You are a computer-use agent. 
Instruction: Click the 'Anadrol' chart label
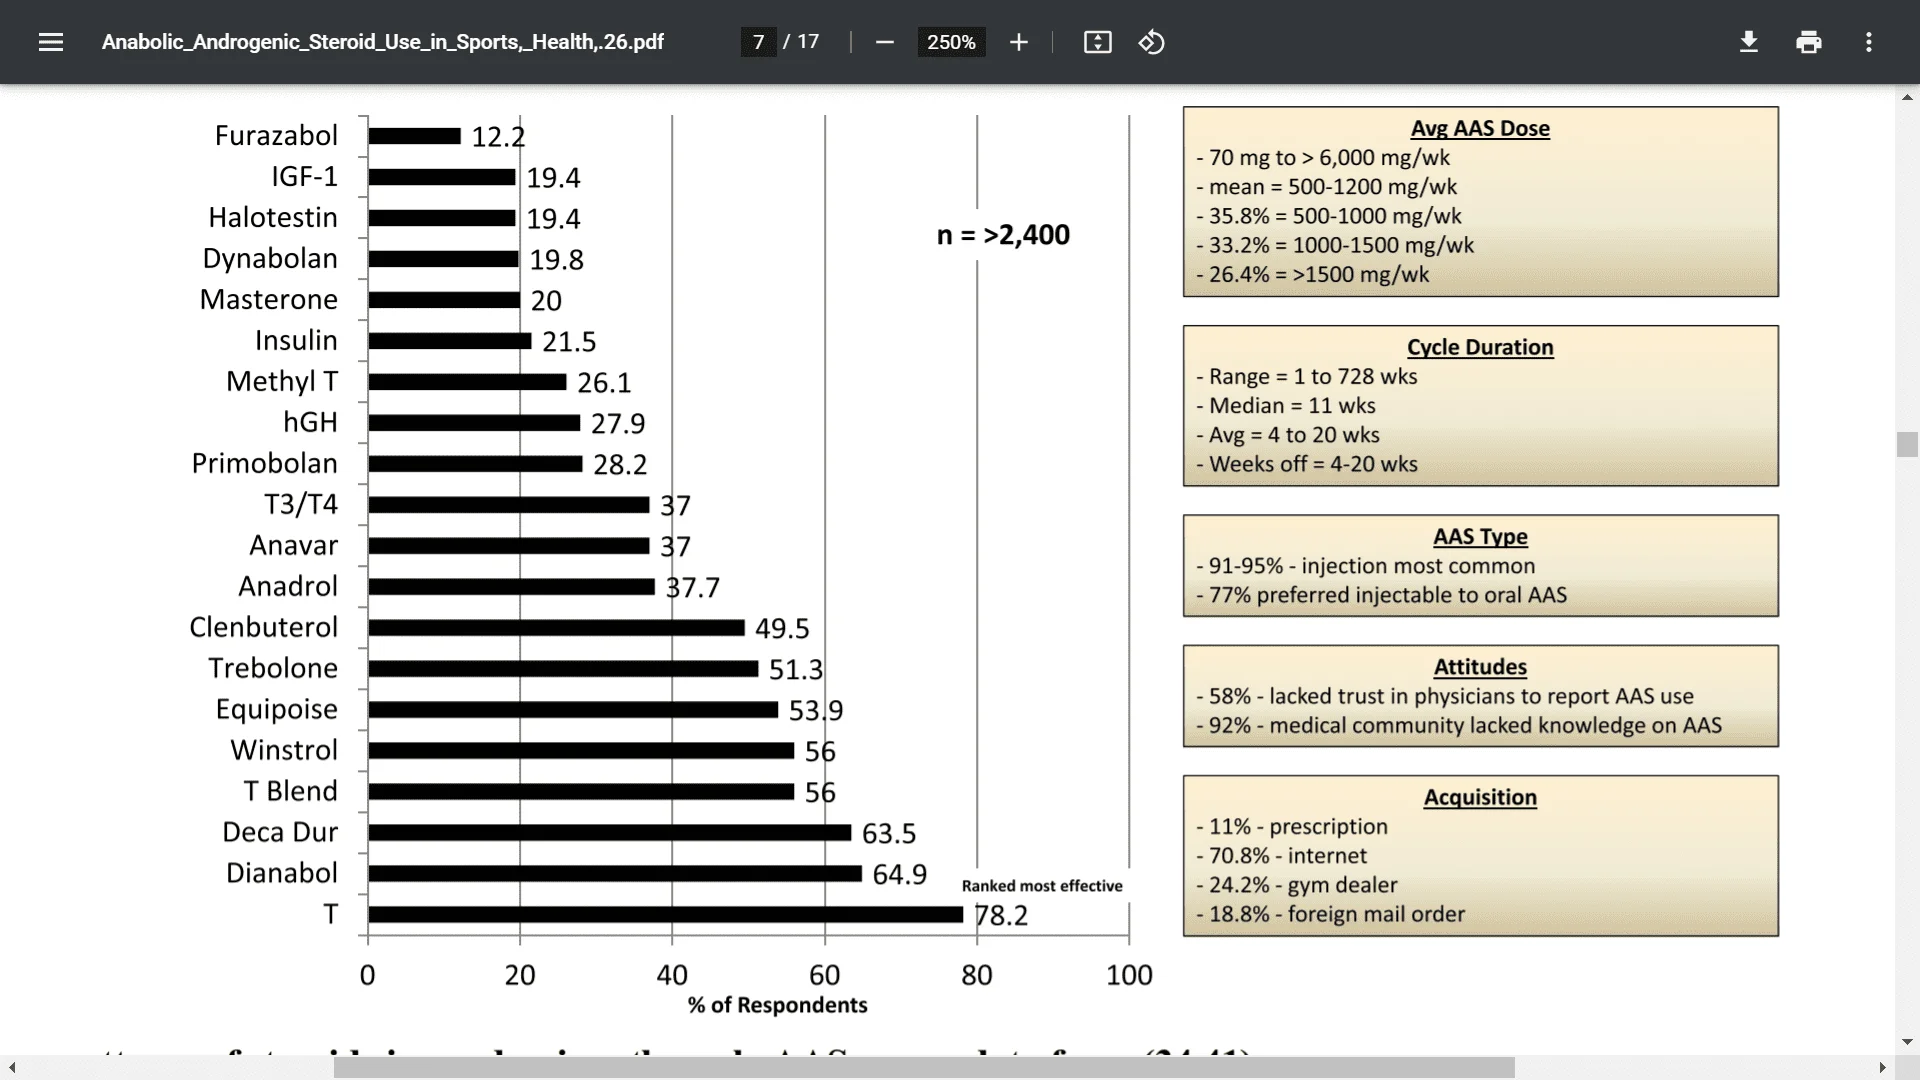(288, 586)
